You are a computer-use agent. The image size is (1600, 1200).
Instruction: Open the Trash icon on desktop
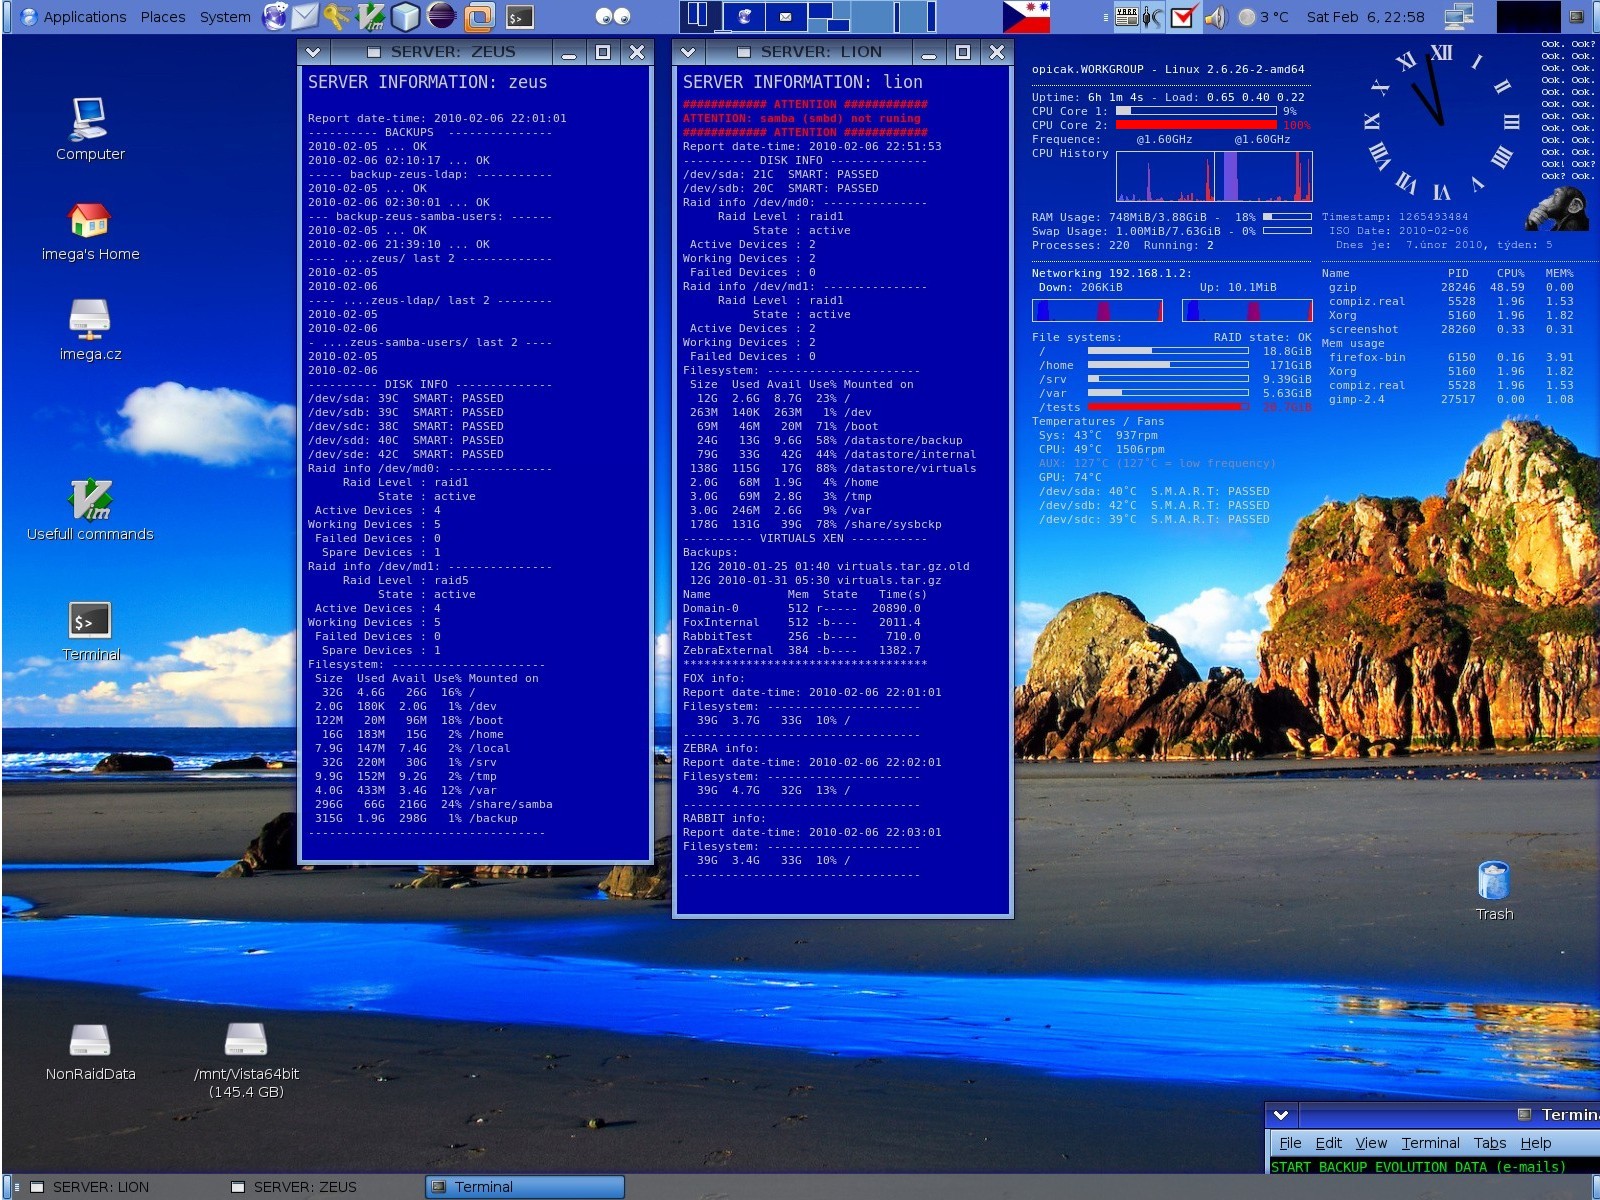pyautogui.click(x=1494, y=891)
